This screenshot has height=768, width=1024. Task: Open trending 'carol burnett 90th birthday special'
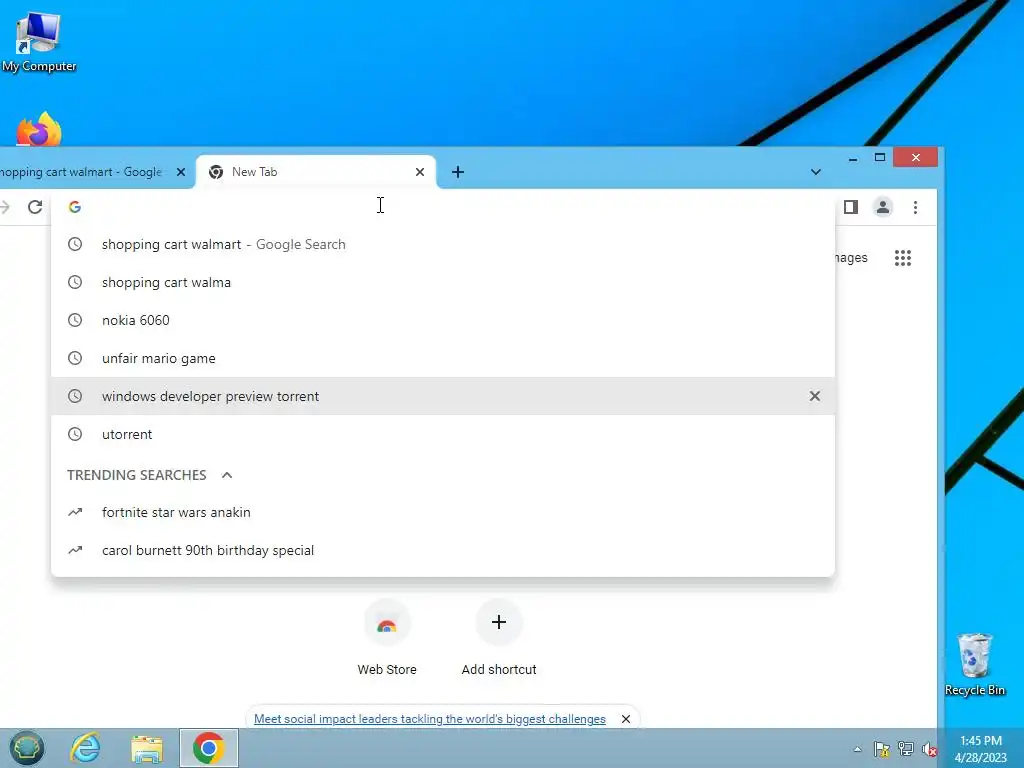click(443, 551)
